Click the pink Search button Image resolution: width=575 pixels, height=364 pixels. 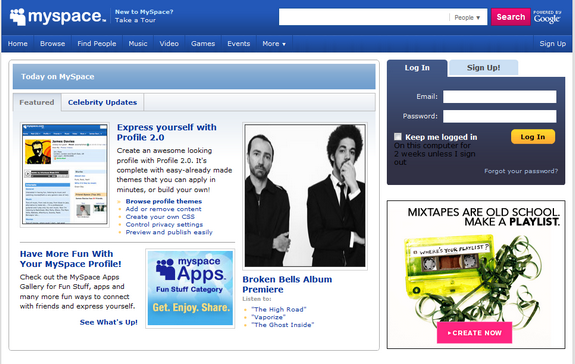(x=510, y=17)
